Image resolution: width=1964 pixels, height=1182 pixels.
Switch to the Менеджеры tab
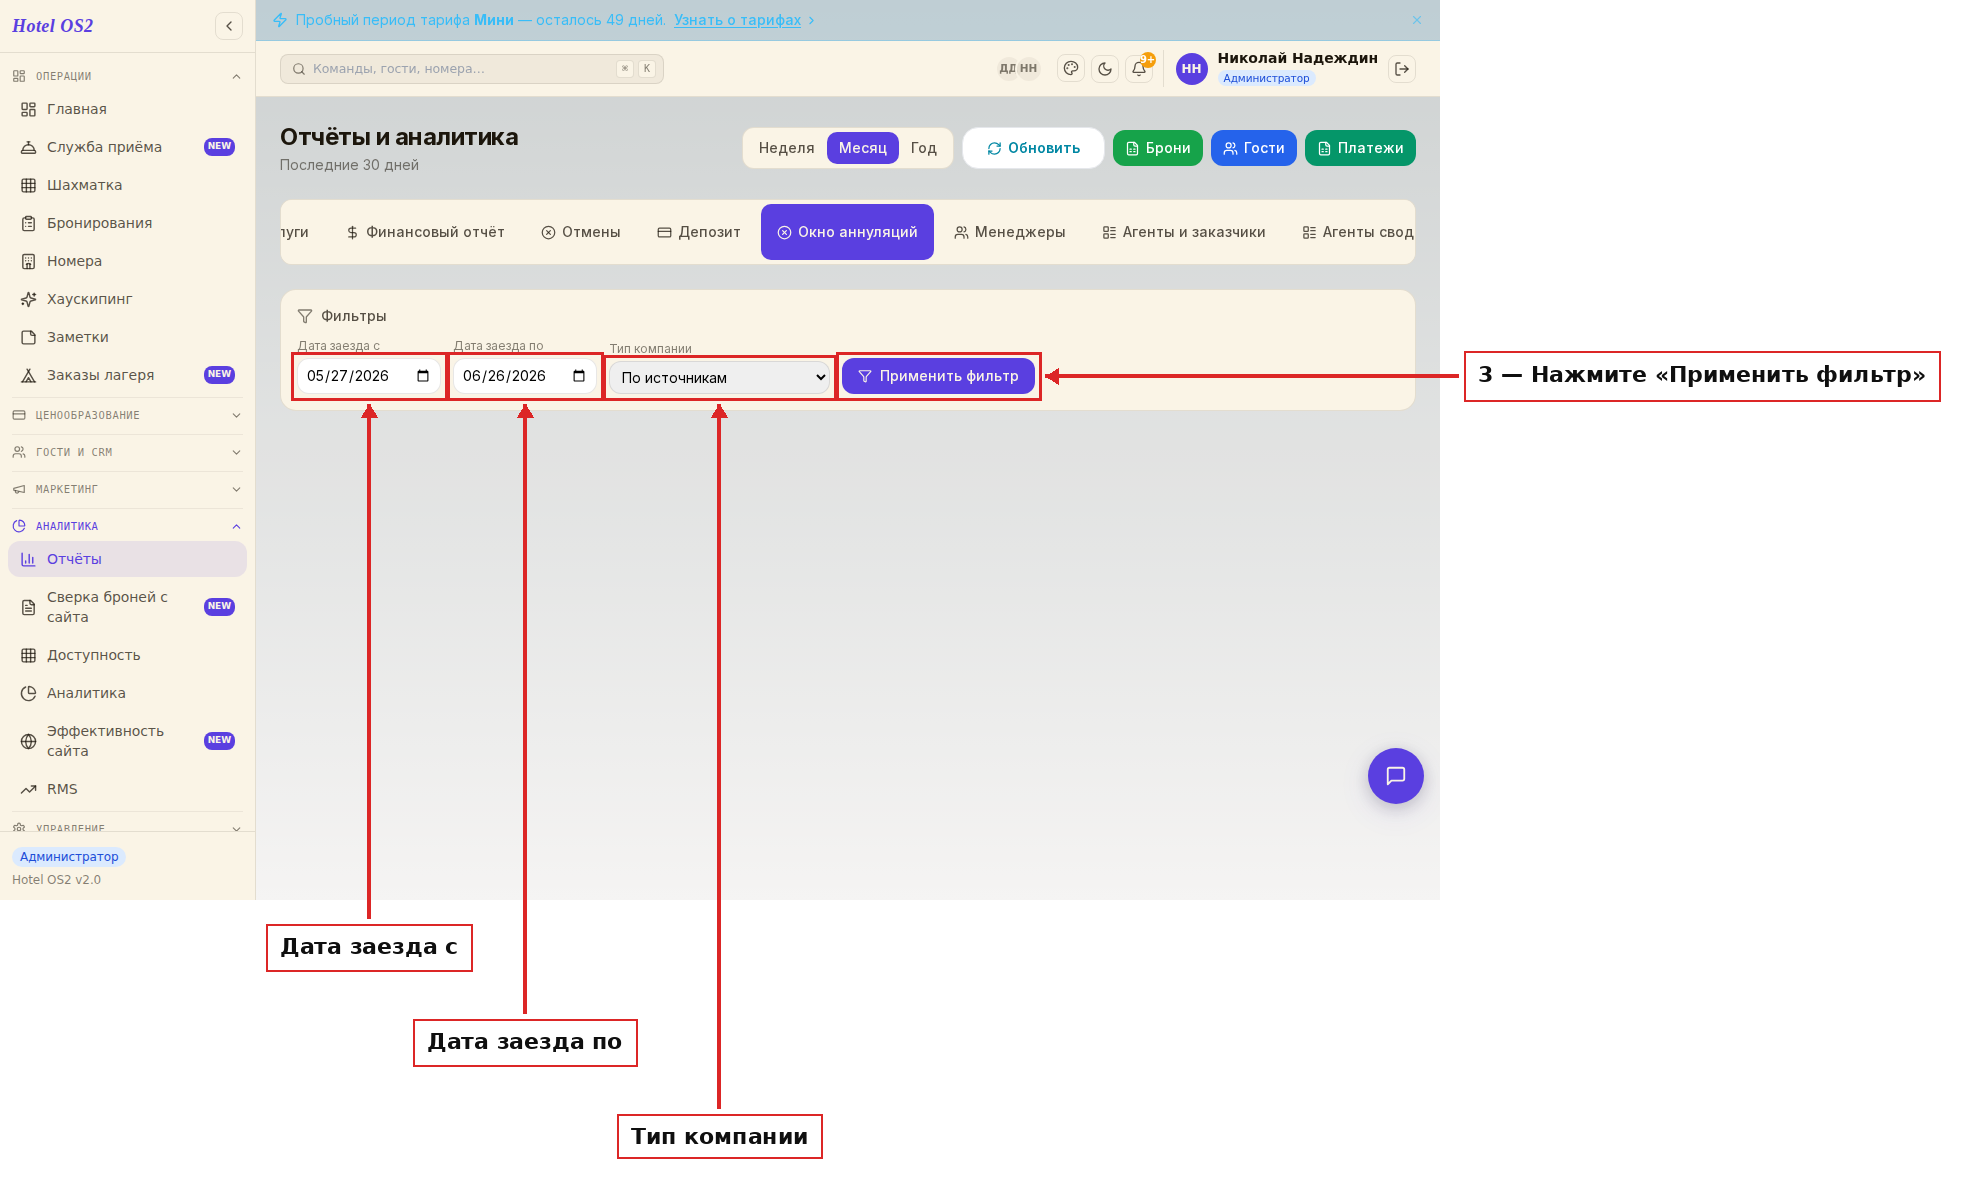pos(1009,232)
